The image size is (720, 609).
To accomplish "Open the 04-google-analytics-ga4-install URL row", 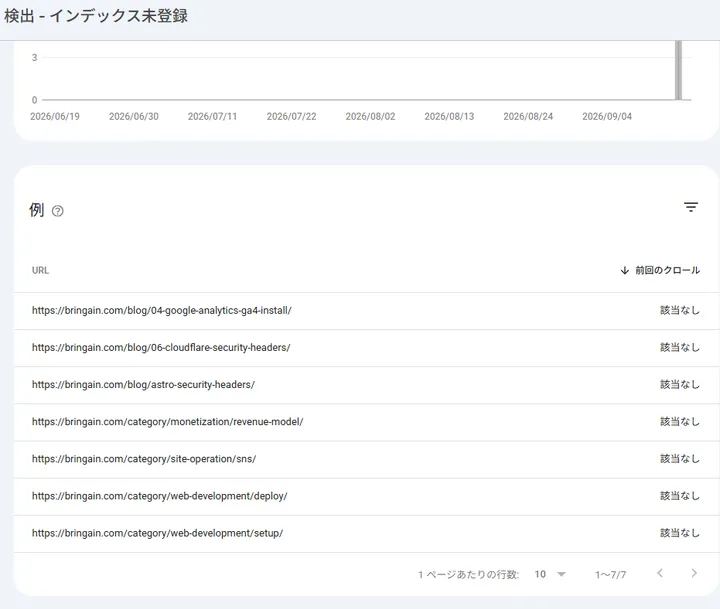I will (366, 310).
